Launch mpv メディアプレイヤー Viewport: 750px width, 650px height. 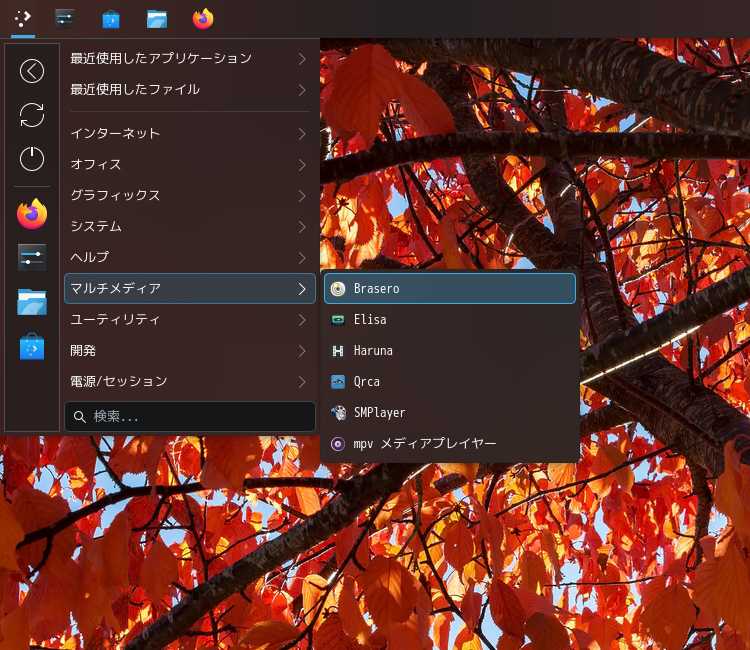[450, 444]
